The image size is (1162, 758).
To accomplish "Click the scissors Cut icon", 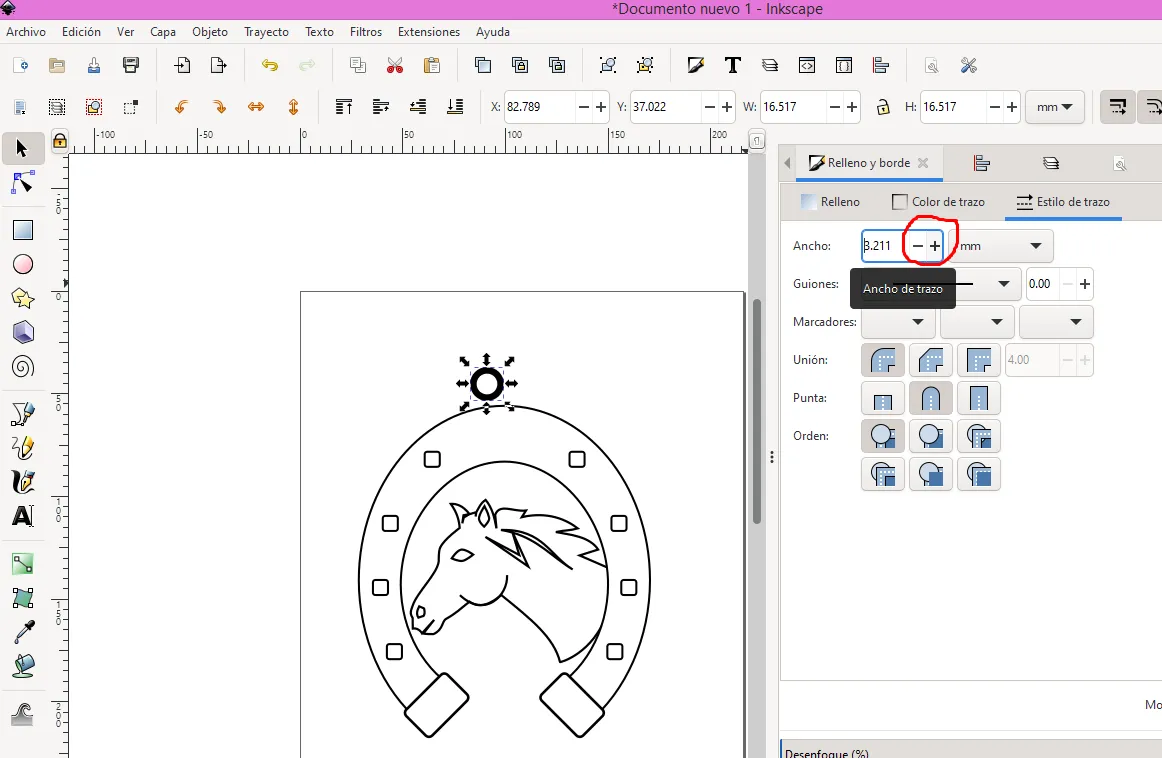I will tap(395, 66).
